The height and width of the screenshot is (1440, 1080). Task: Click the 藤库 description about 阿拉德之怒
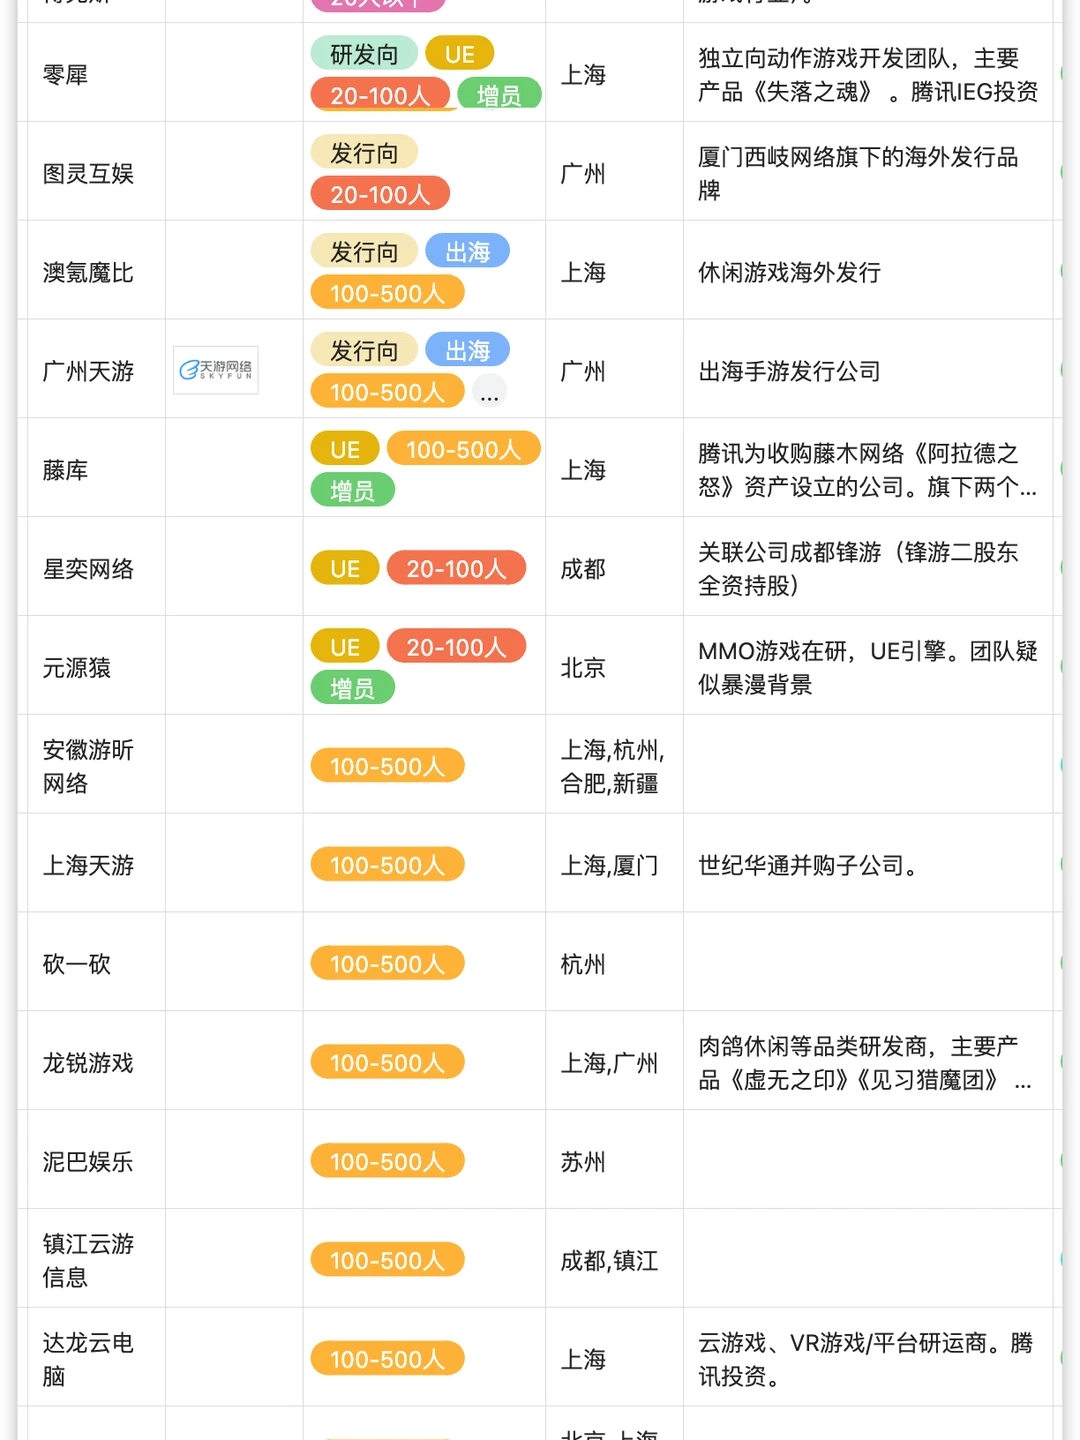(868, 470)
